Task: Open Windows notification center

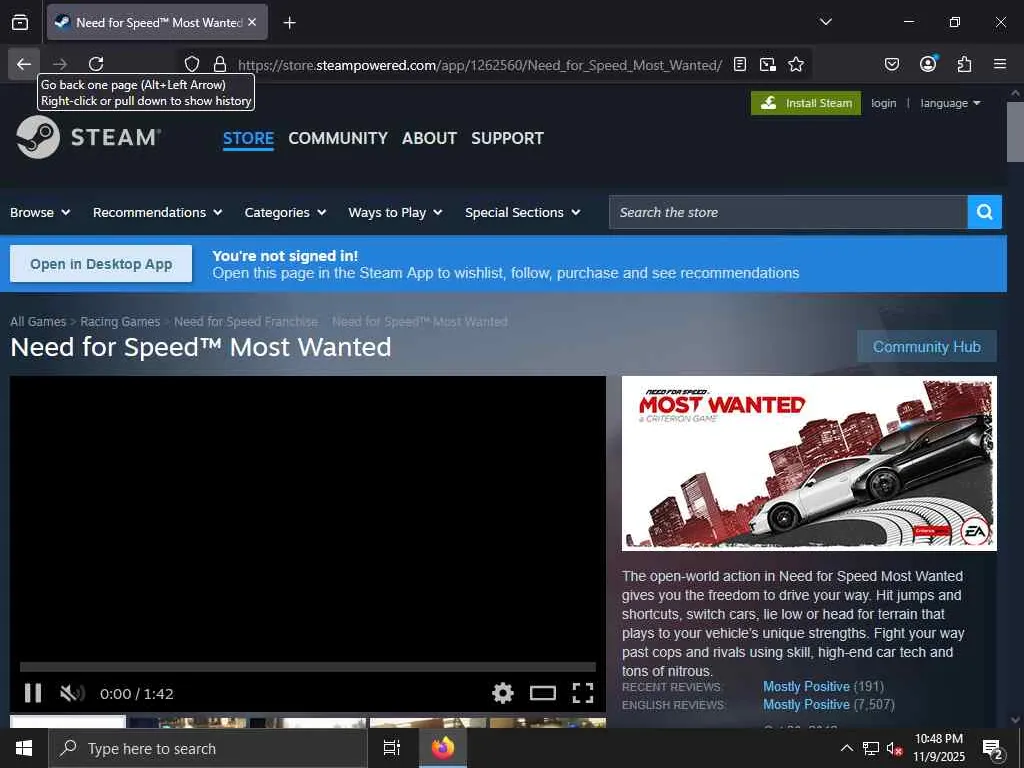Action: pyautogui.click(x=993, y=748)
